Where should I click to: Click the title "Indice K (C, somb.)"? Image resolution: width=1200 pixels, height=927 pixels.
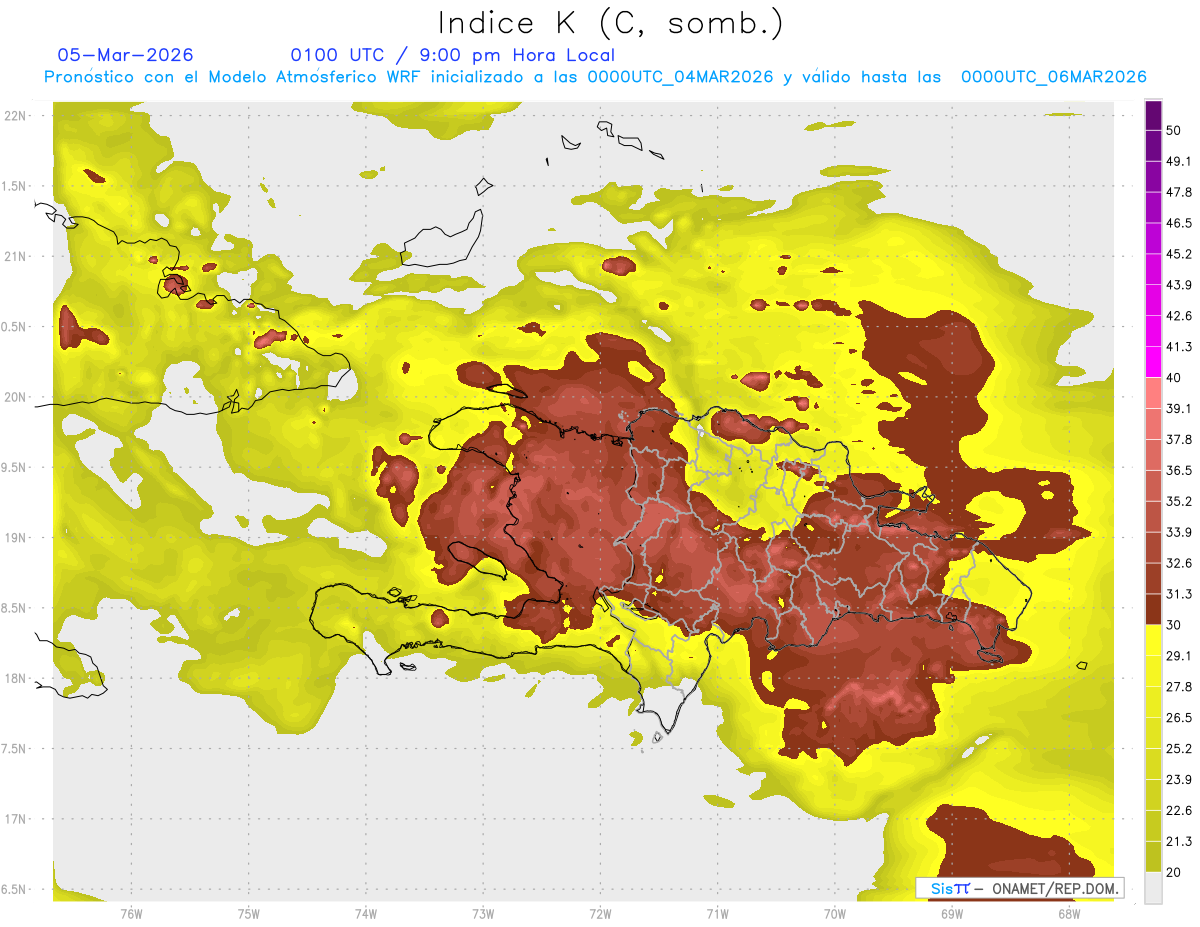tap(610, 23)
